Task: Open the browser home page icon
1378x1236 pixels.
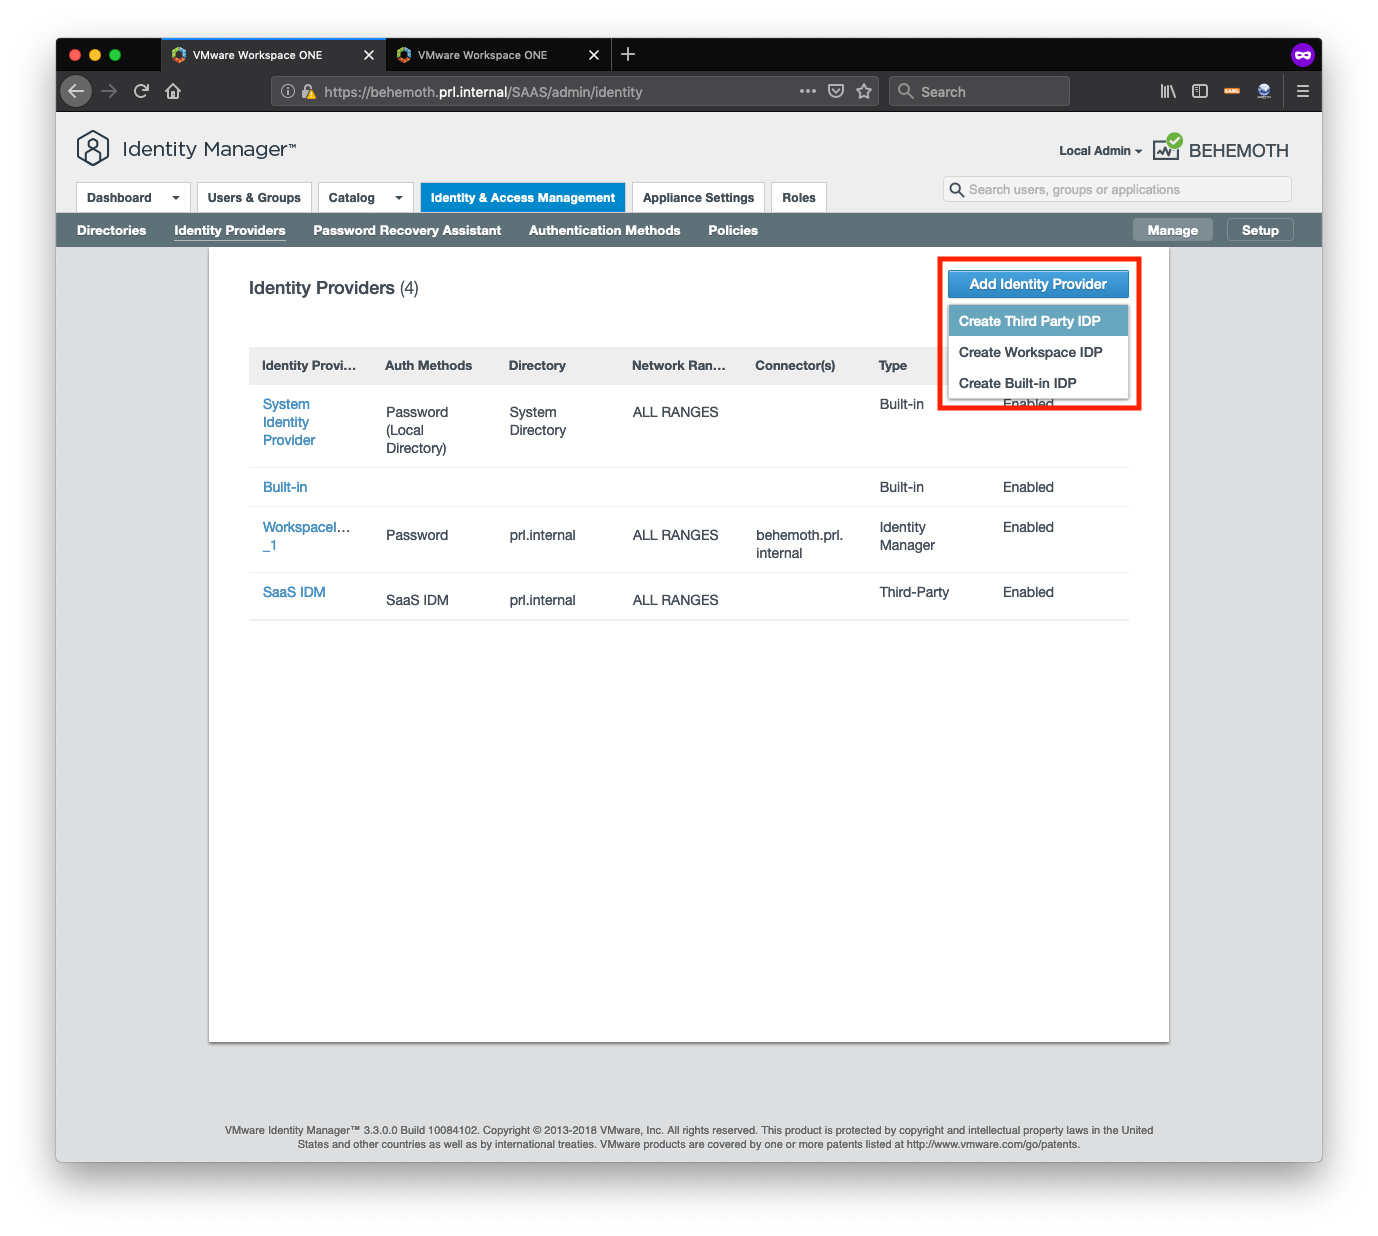Action: click(x=173, y=91)
